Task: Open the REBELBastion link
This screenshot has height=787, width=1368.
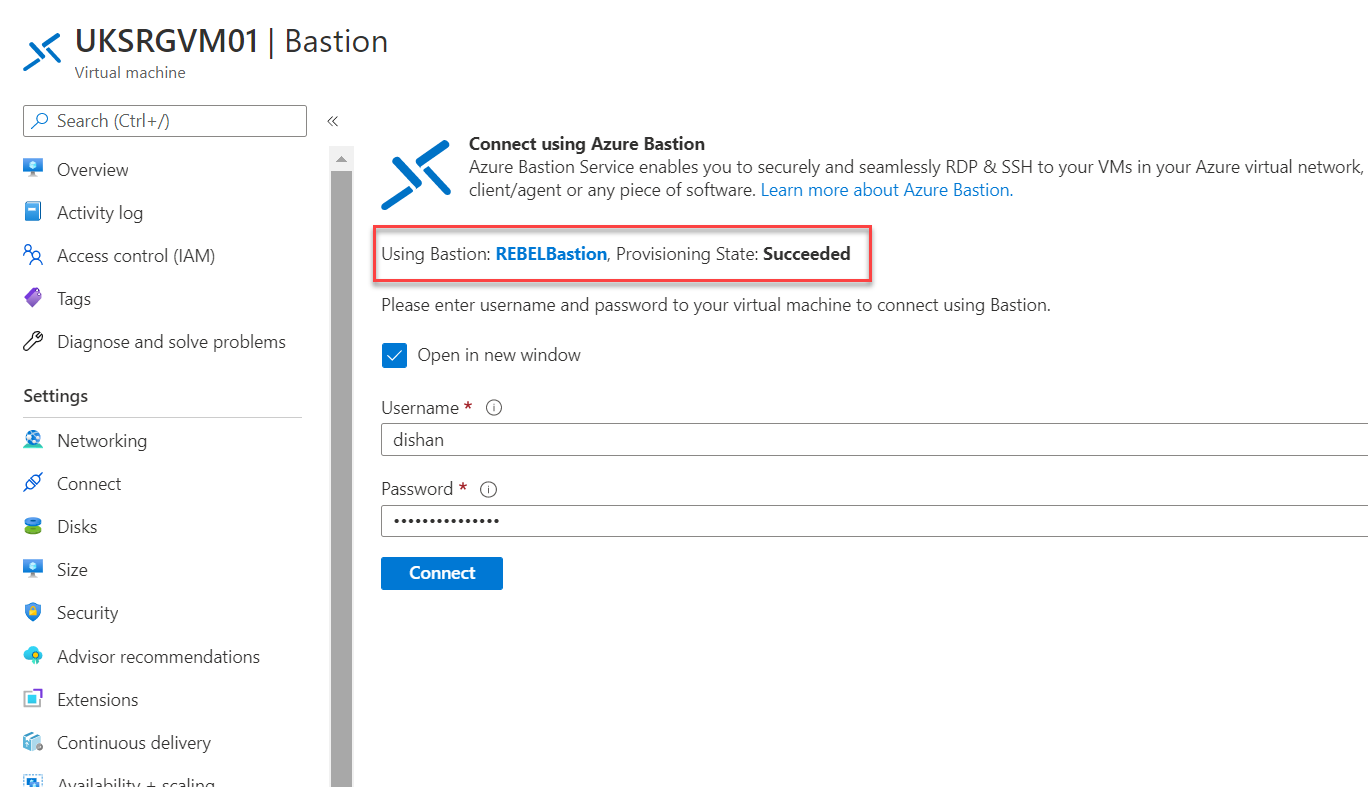Action: [551, 254]
